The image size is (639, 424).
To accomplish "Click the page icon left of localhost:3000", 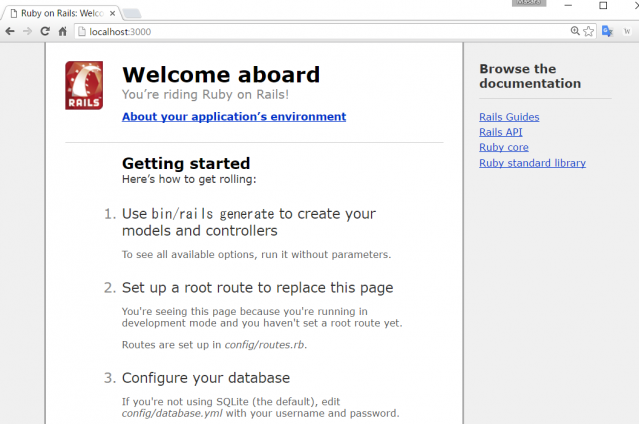I will 82,31.
